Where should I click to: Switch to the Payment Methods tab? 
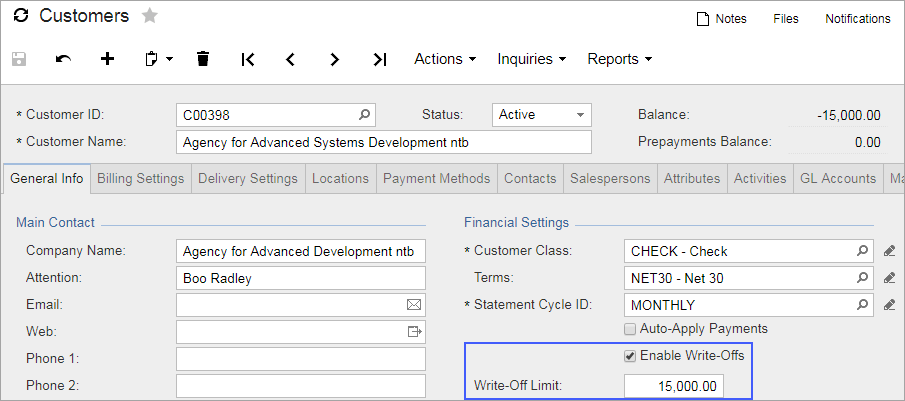tap(436, 179)
